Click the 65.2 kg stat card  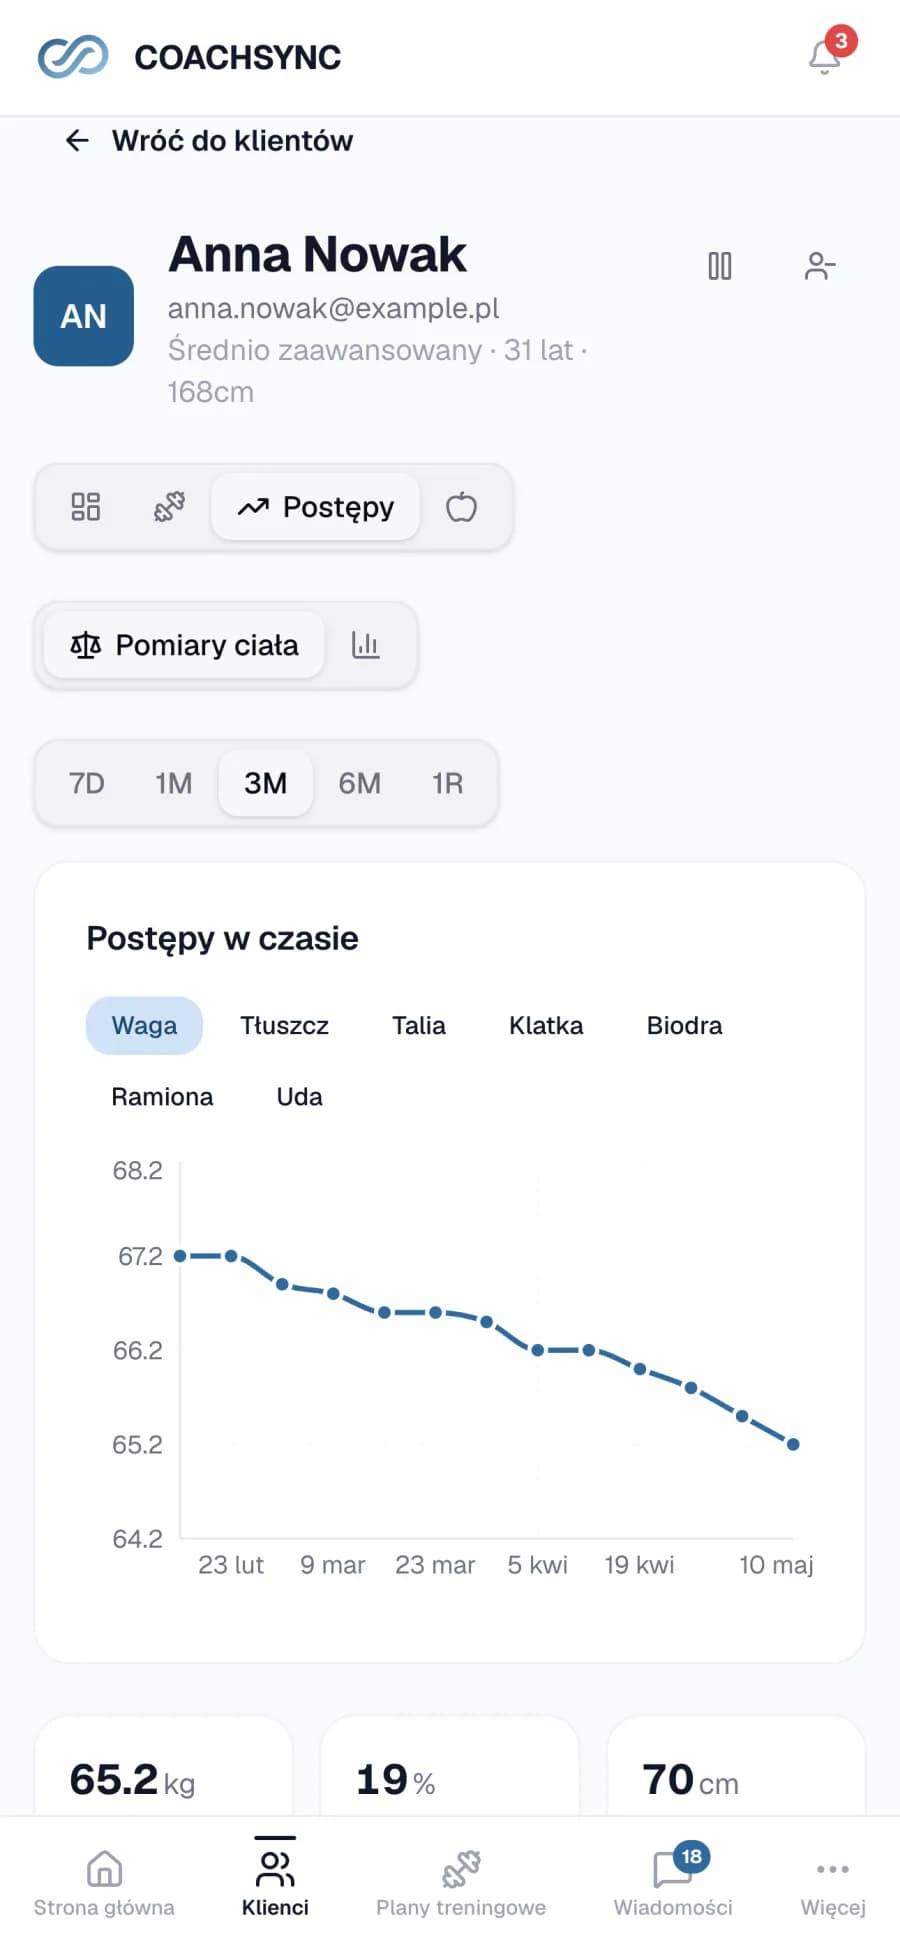click(x=164, y=1766)
